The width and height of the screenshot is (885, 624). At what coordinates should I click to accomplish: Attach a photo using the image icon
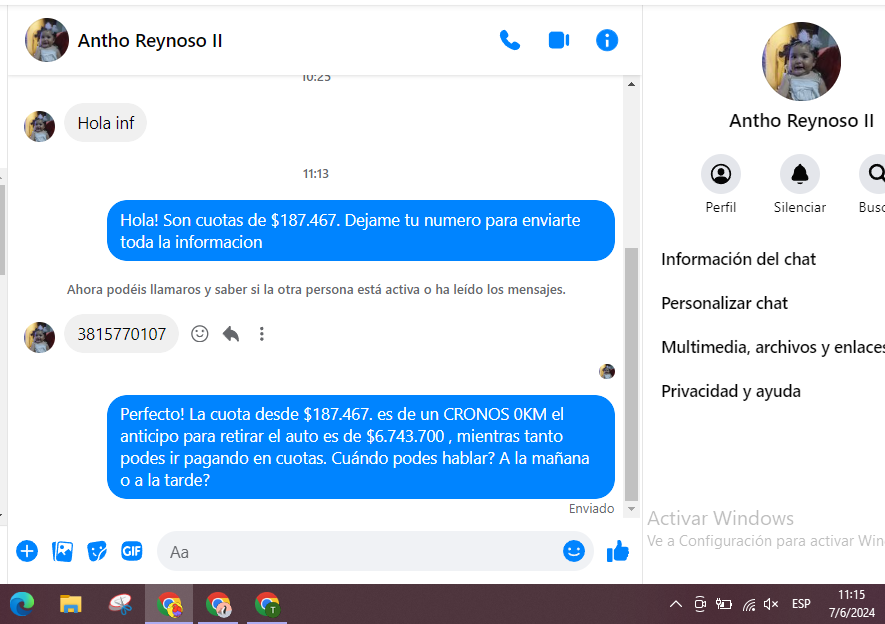click(x=62, y=551)
